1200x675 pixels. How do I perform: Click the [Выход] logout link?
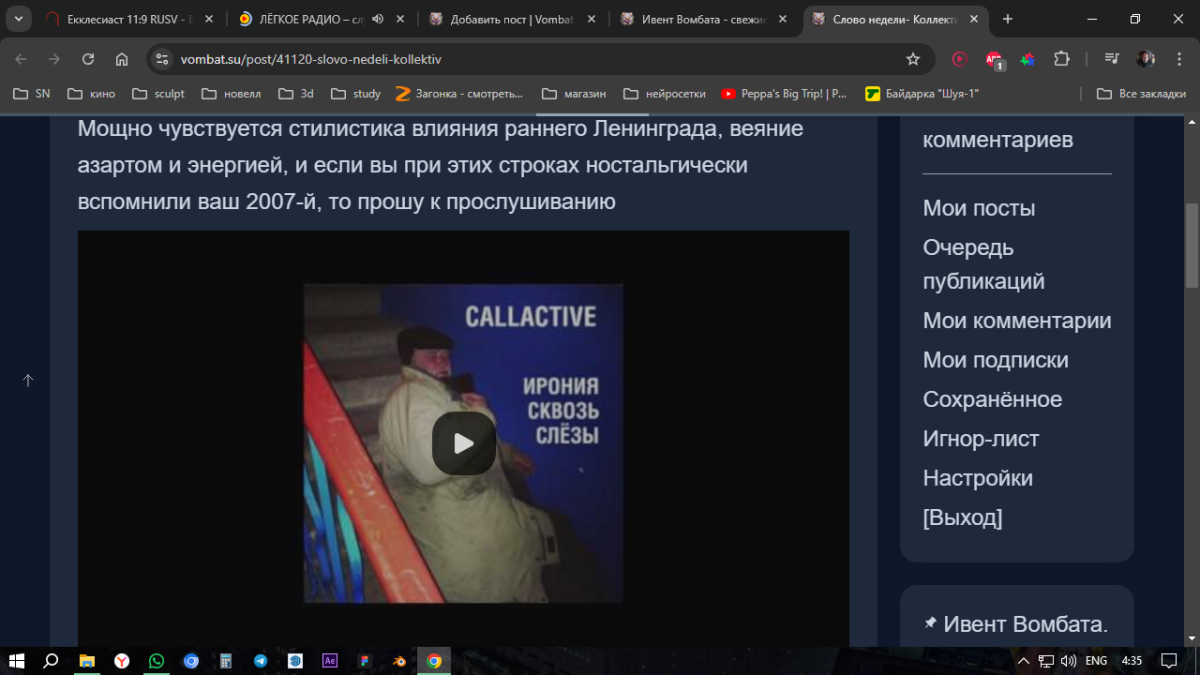[962, 517]
